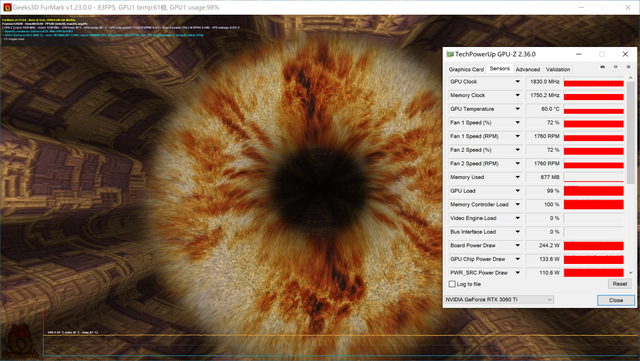Click the Close button in GPU-Z
The height and width of the screenshot is (361, 640).
(x=616, y=300)
